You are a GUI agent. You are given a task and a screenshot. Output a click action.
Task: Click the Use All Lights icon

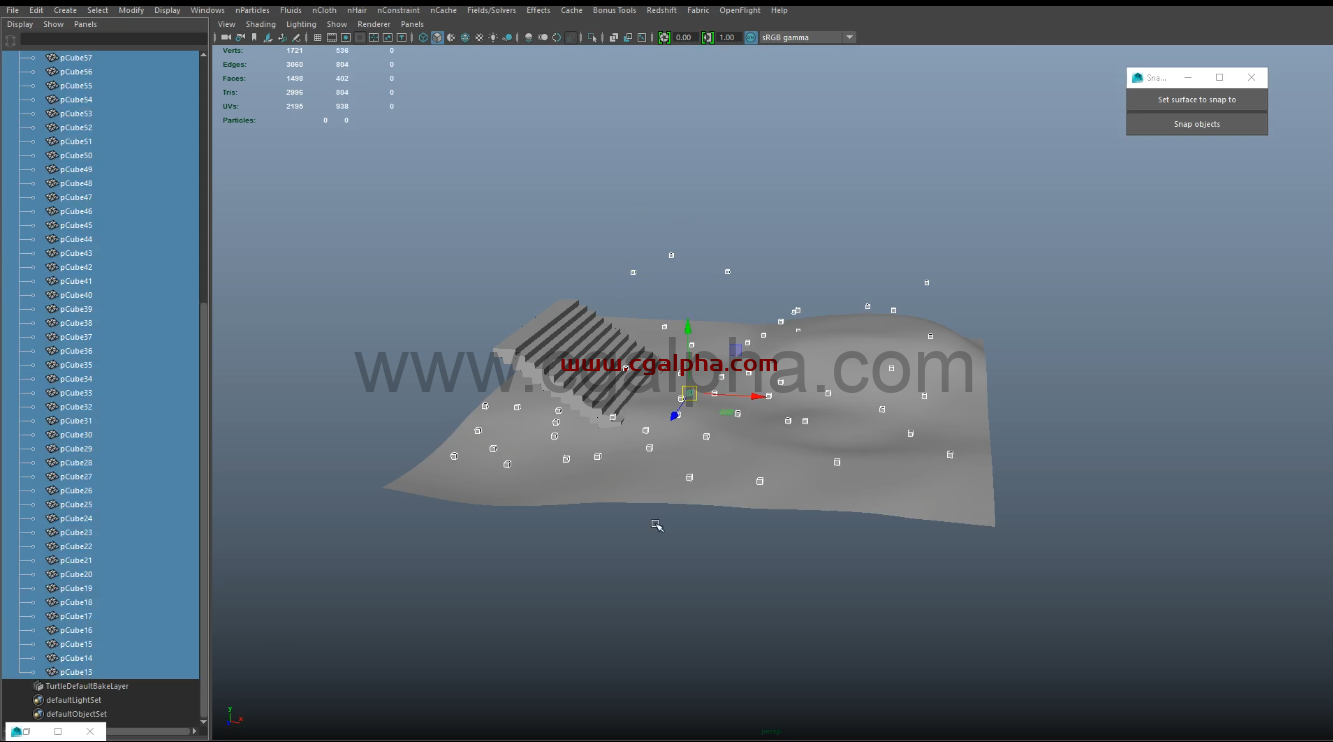(493, 37)
